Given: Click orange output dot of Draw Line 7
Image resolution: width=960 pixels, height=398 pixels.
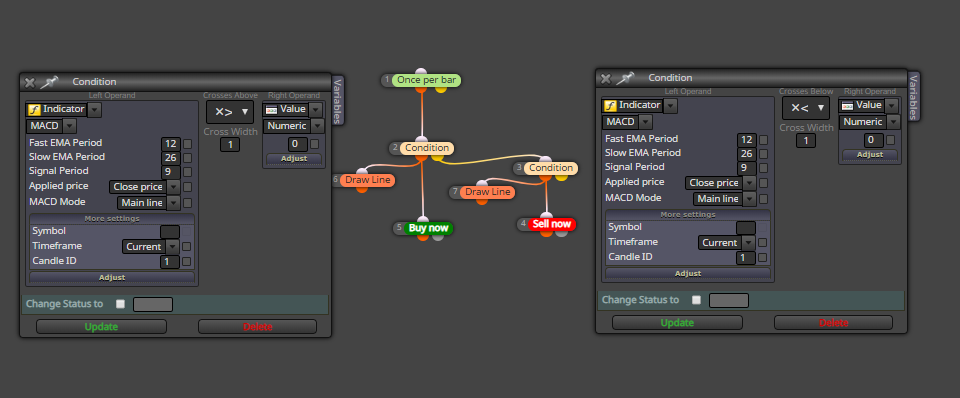Looking at the screenshot, I should coord(482,201).
